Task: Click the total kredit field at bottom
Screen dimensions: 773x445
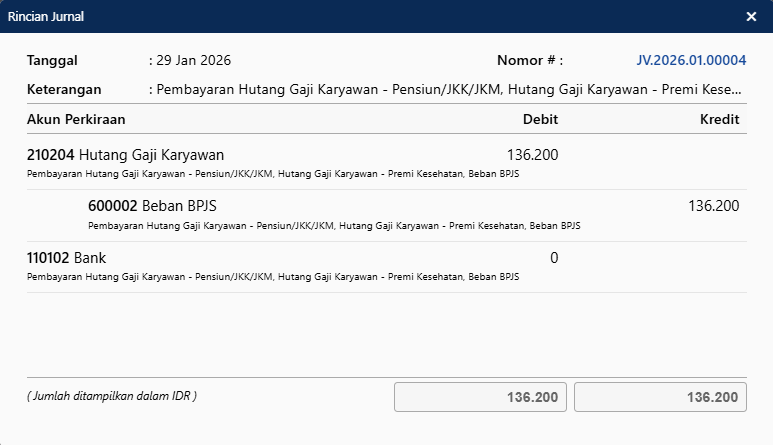Action: 660,397
